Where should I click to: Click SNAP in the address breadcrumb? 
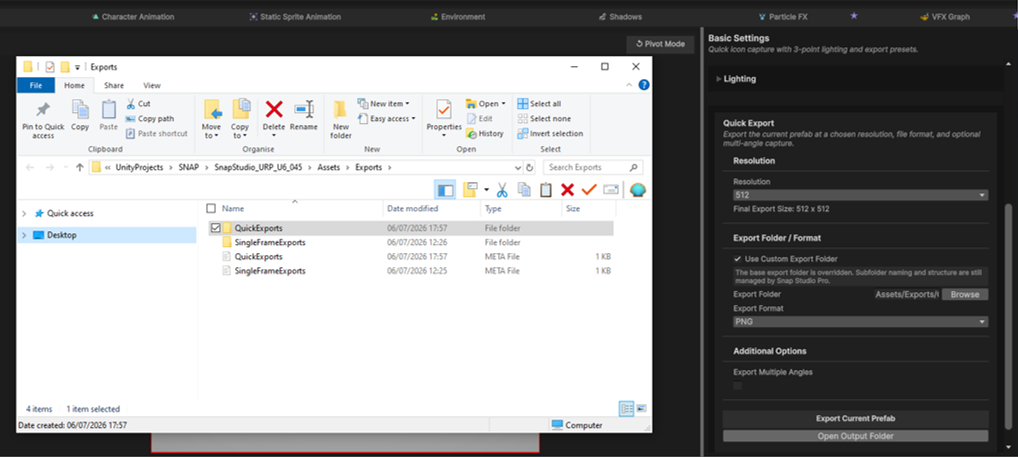click(189, 167)
